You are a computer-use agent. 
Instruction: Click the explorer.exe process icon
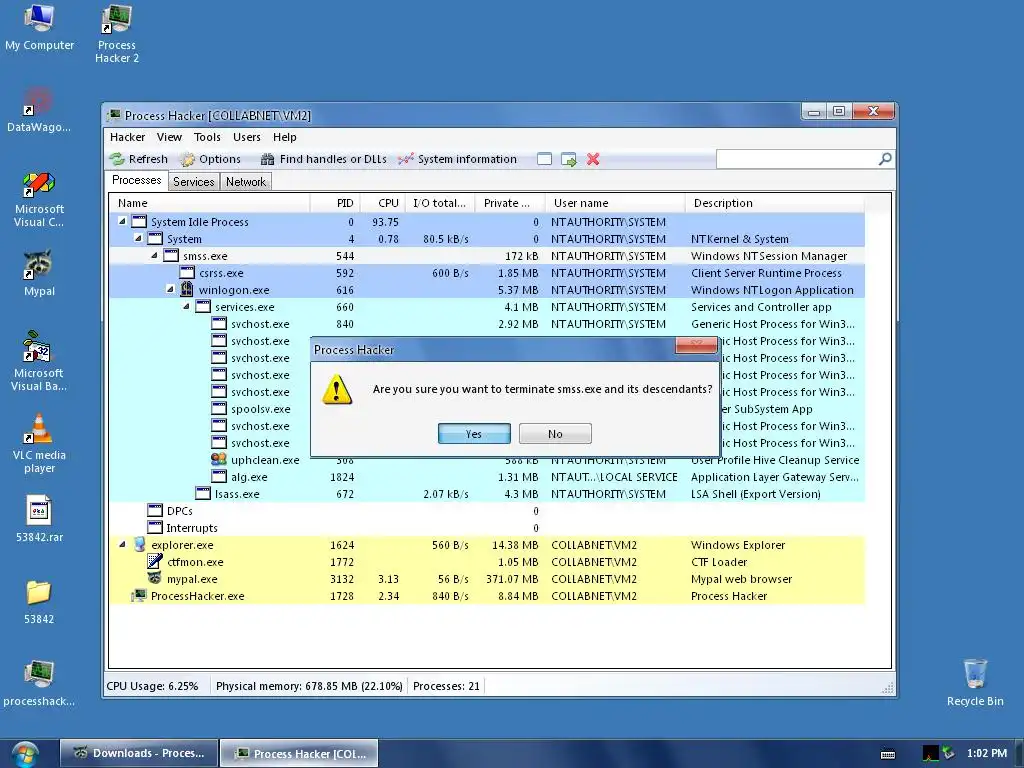click(139, 544)
